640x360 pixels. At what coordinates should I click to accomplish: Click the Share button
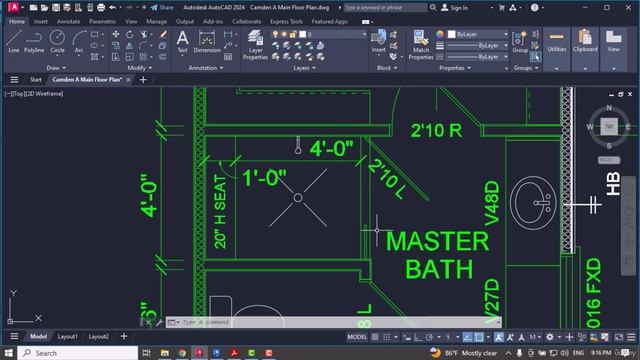coord(162,7)
